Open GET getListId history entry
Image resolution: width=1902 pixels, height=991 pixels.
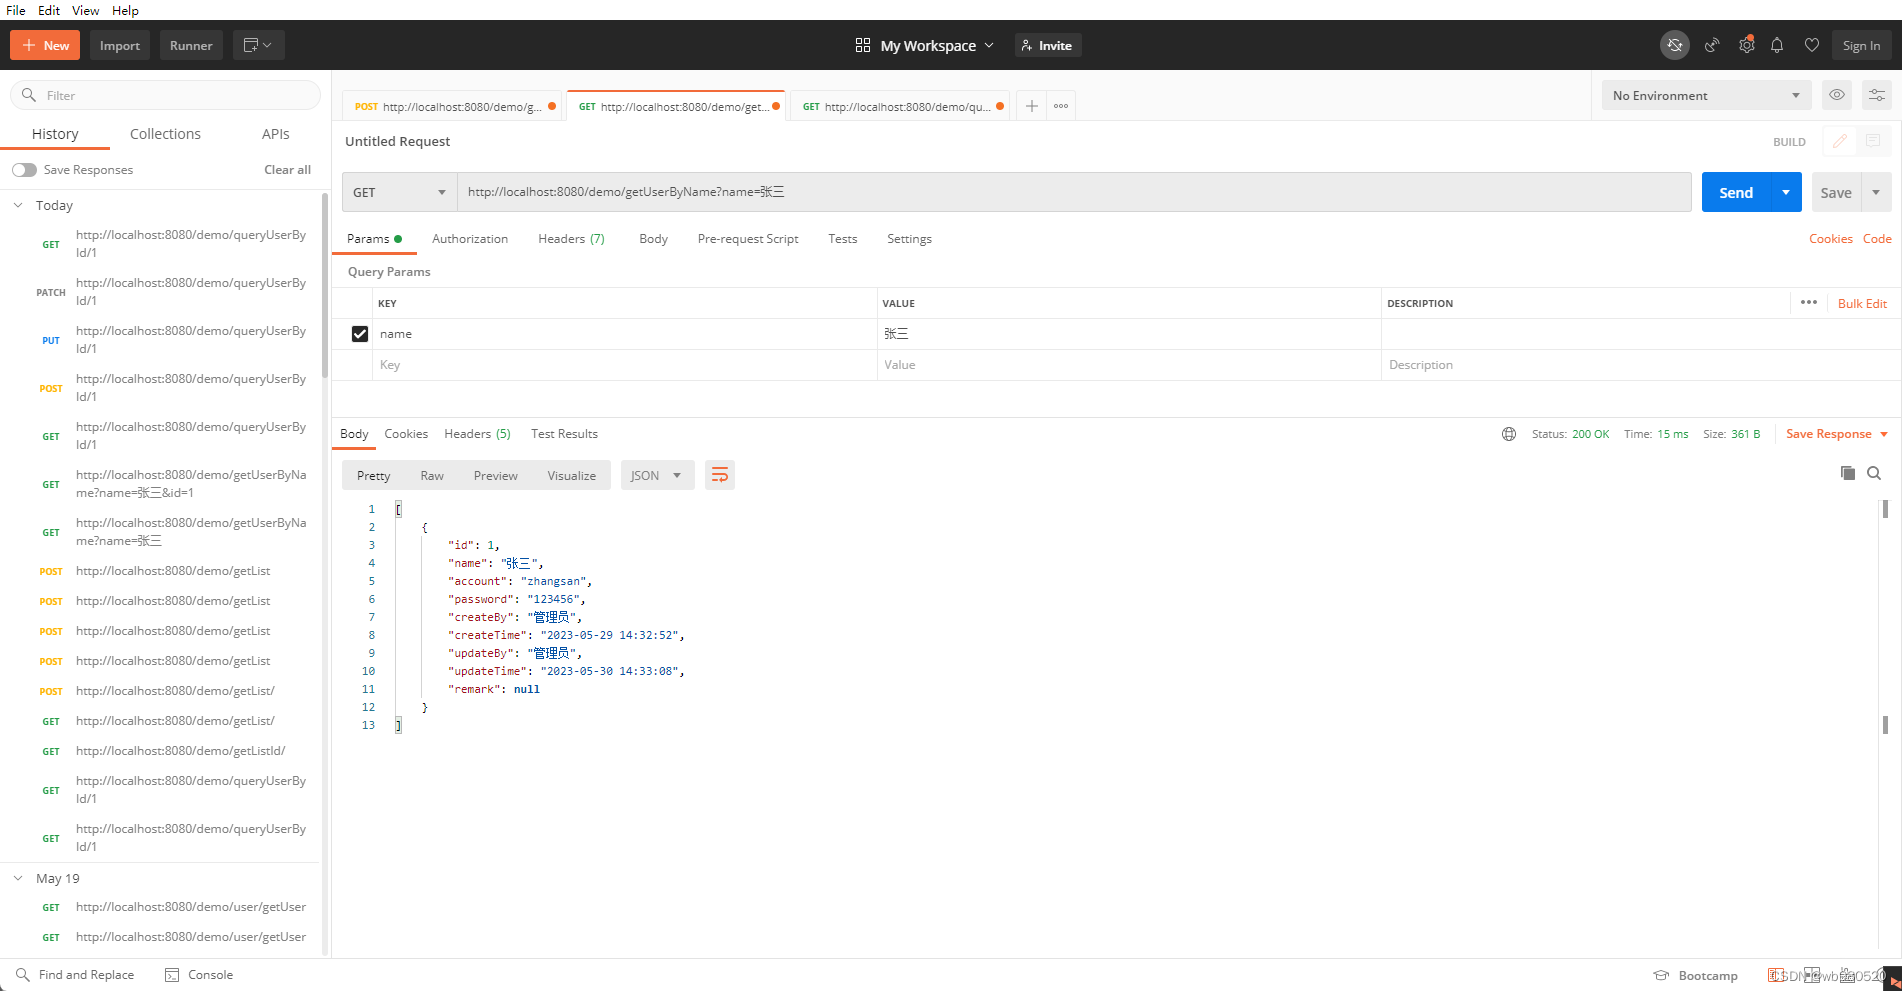pos(164,751)
